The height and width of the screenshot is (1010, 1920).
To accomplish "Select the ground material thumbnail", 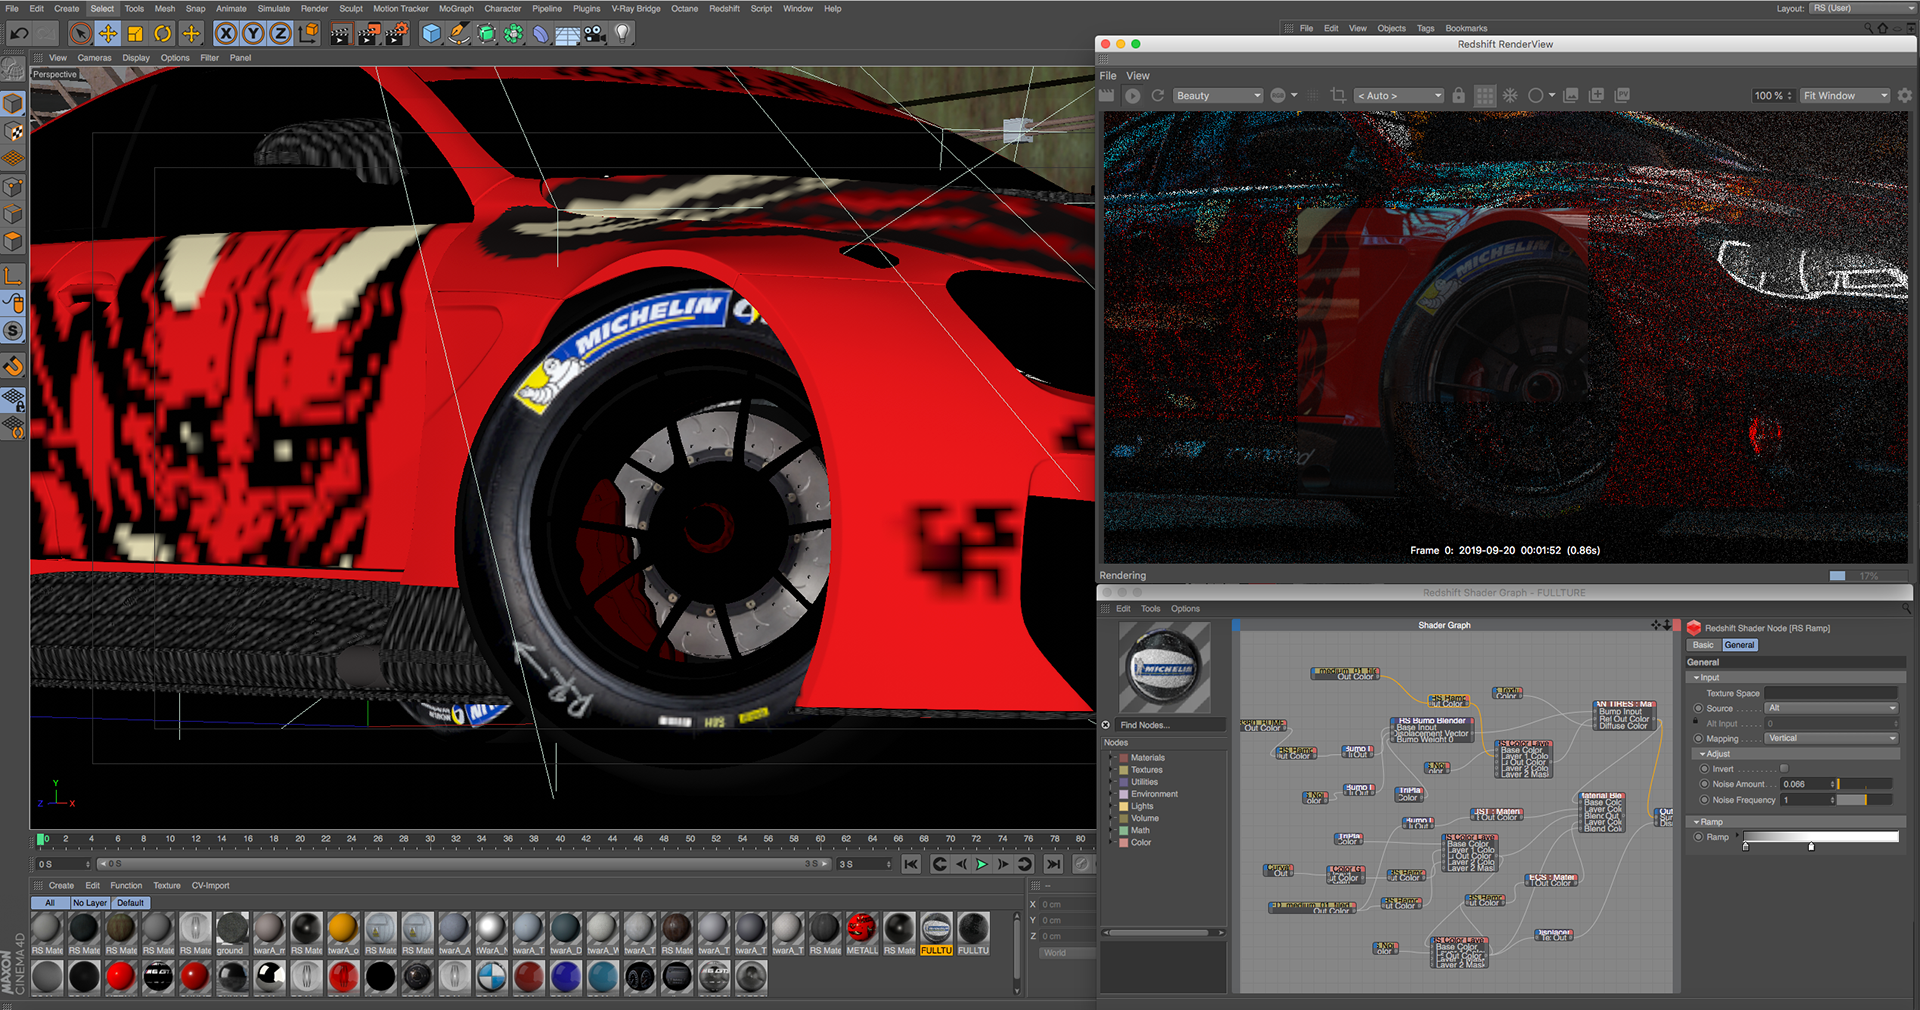I will tap(231, 929).
